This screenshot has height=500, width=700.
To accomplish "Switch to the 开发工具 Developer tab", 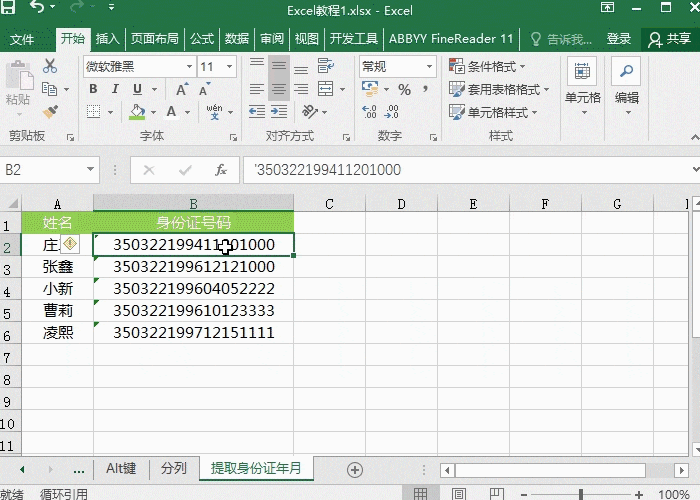I will tap(354, 39).
